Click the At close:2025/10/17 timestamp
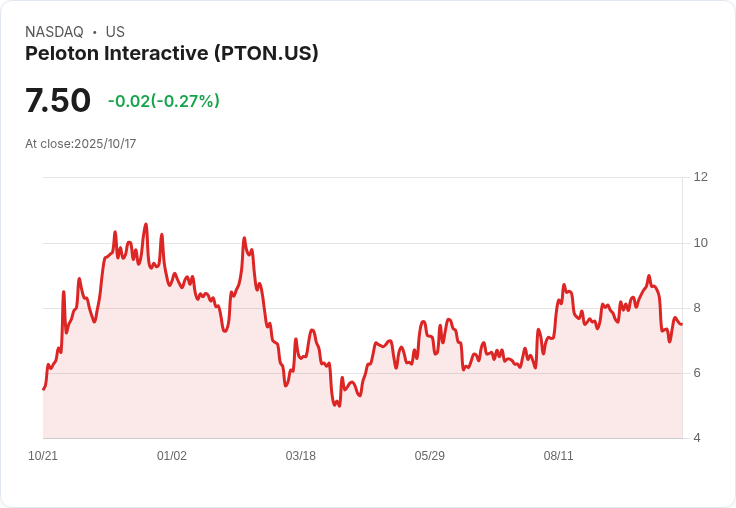The image size is (736, 508). (x=80, y=144)
